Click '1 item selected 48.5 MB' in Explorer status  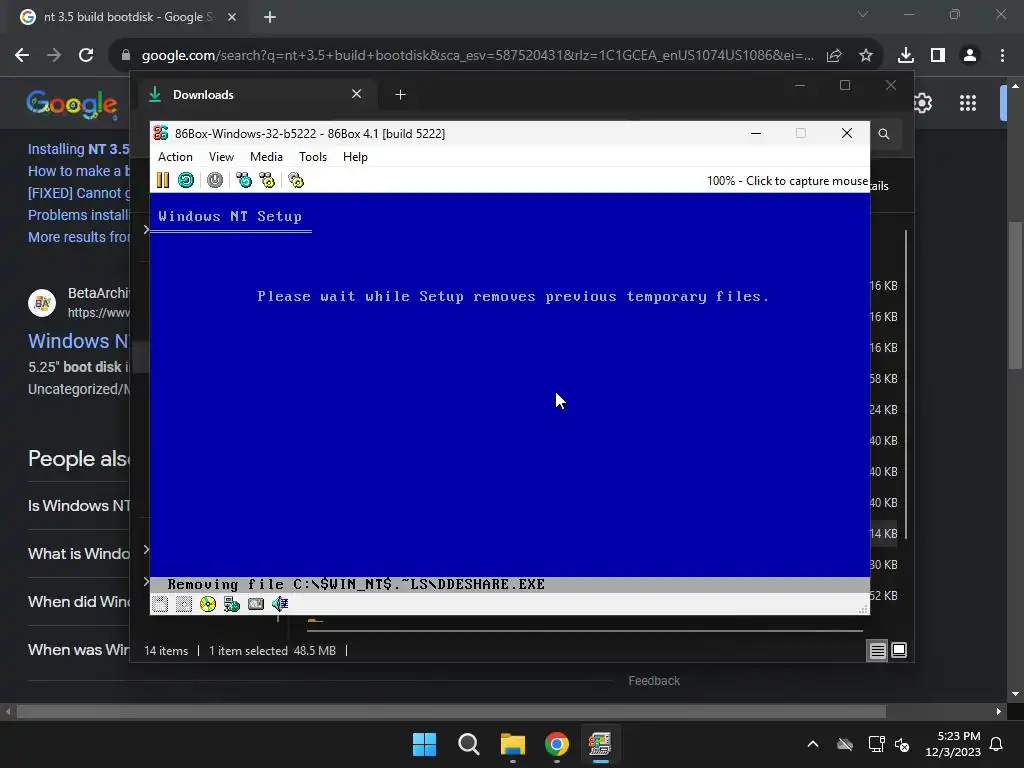(272, 651)
